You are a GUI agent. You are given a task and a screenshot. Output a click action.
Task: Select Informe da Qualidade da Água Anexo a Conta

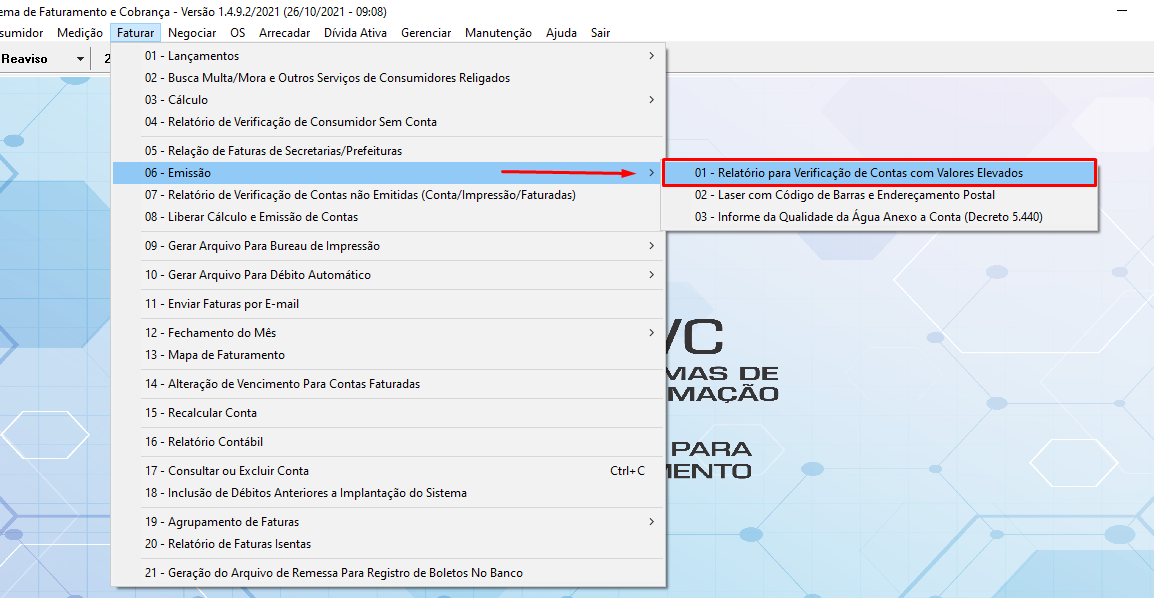868,217
